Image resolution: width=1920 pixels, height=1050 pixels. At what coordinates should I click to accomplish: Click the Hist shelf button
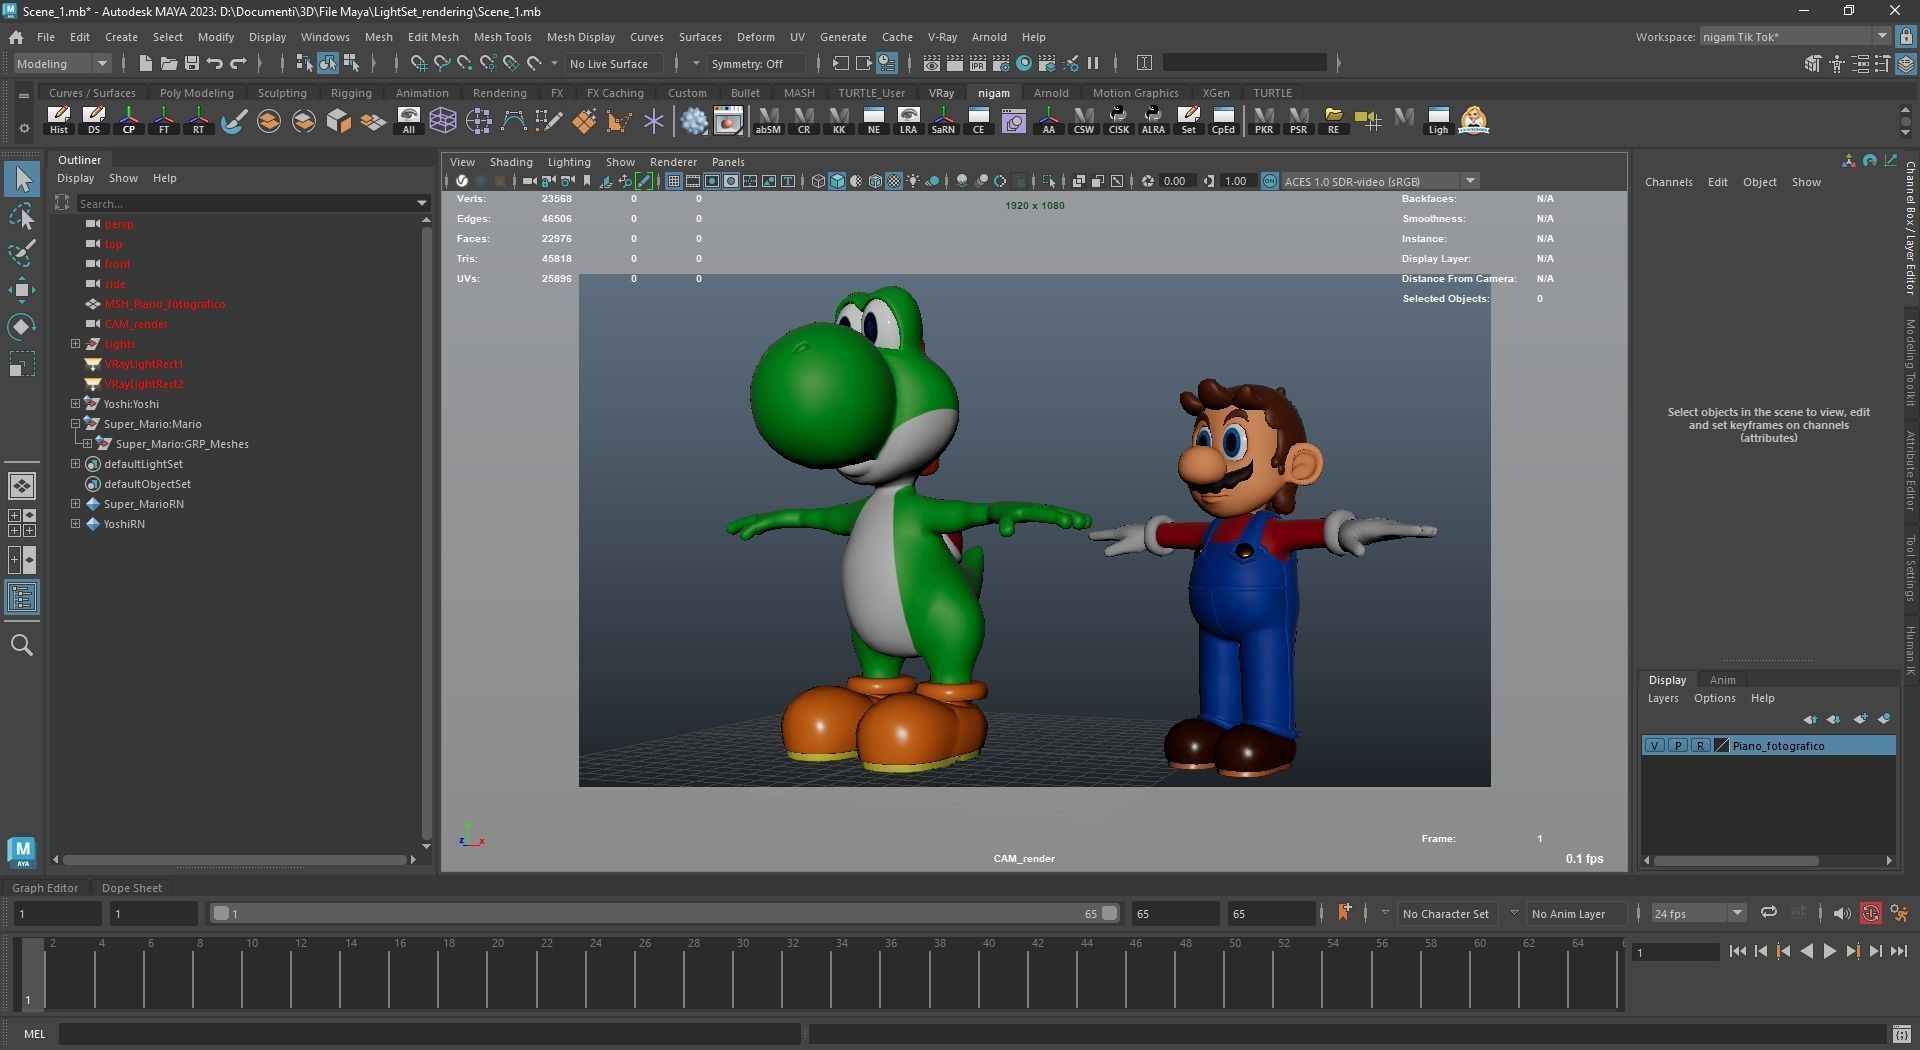pyautogui.click(x=59, y=120)
